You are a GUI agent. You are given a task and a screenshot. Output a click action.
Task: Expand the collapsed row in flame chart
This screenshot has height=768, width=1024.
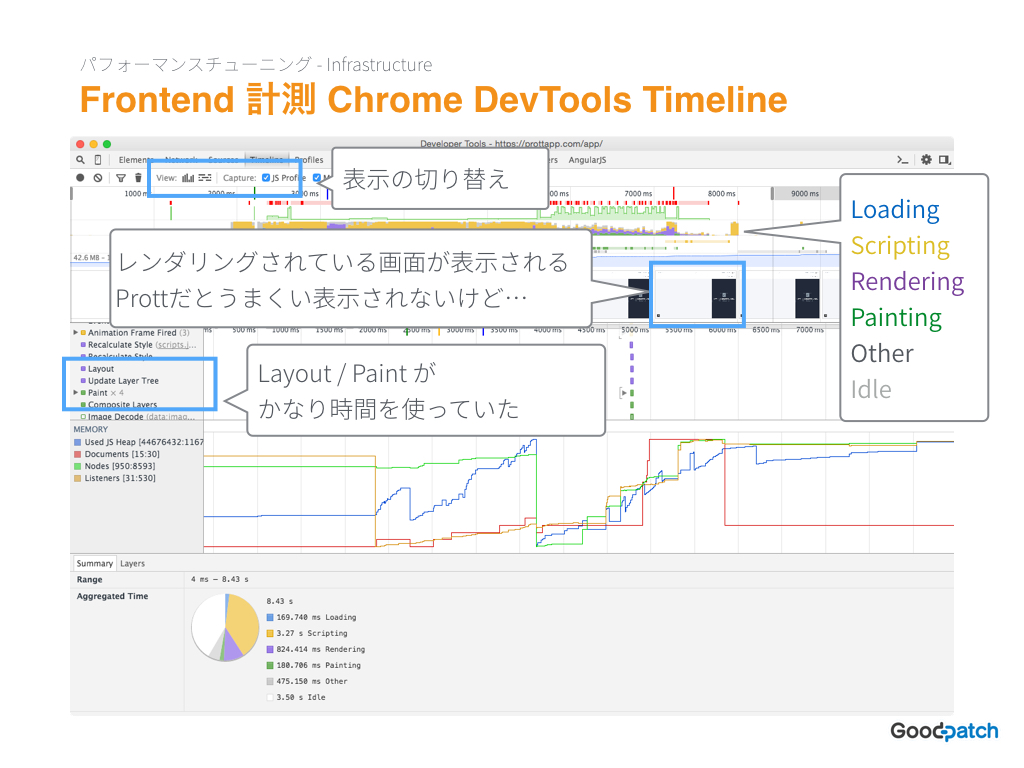624,392
